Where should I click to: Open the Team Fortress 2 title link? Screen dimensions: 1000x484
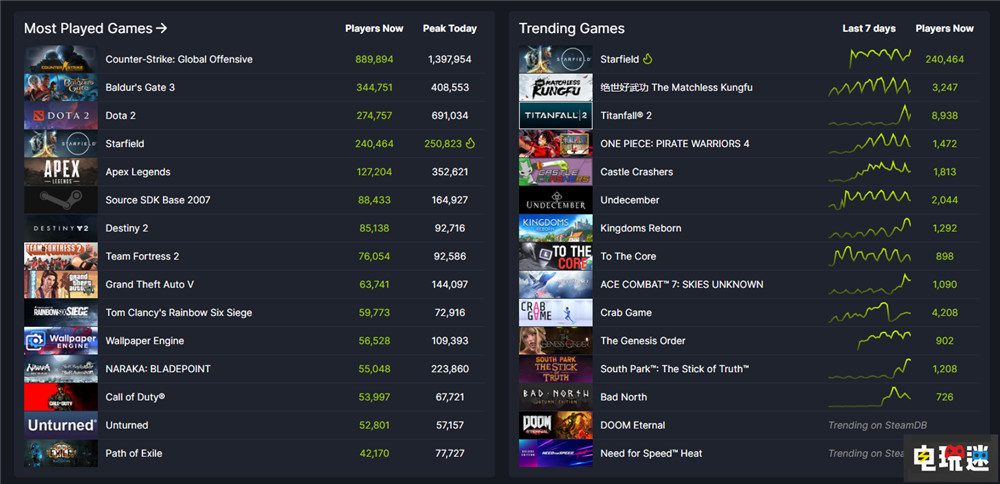click(142, 257)
